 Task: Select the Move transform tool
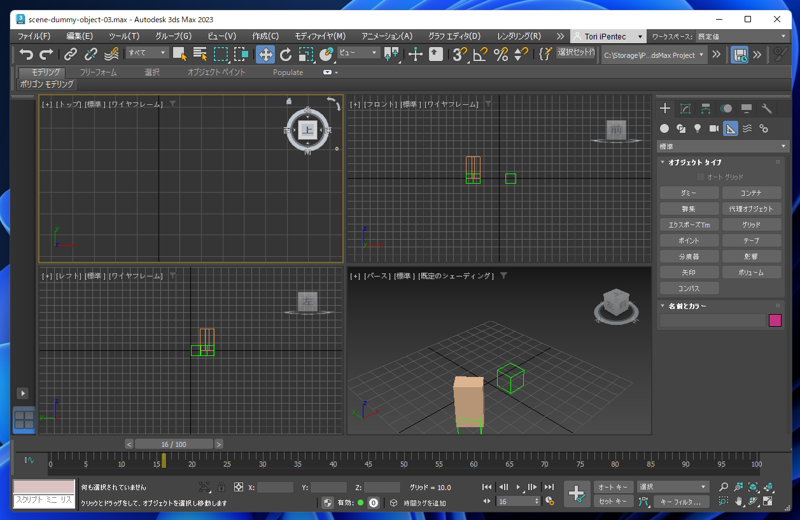[265, 54]
